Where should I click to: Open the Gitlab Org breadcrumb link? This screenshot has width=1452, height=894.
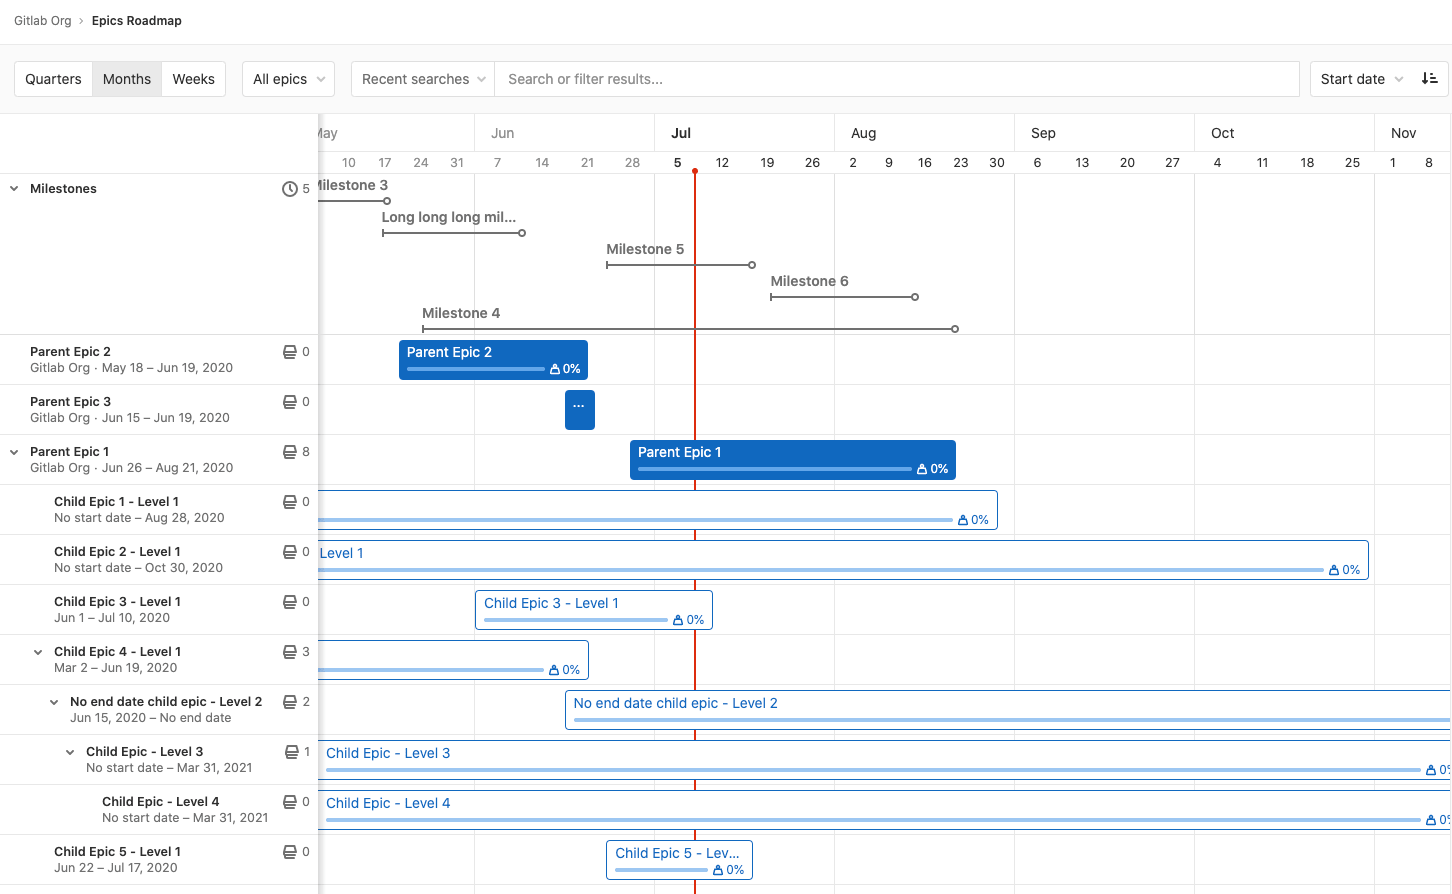tap(42, 20)
